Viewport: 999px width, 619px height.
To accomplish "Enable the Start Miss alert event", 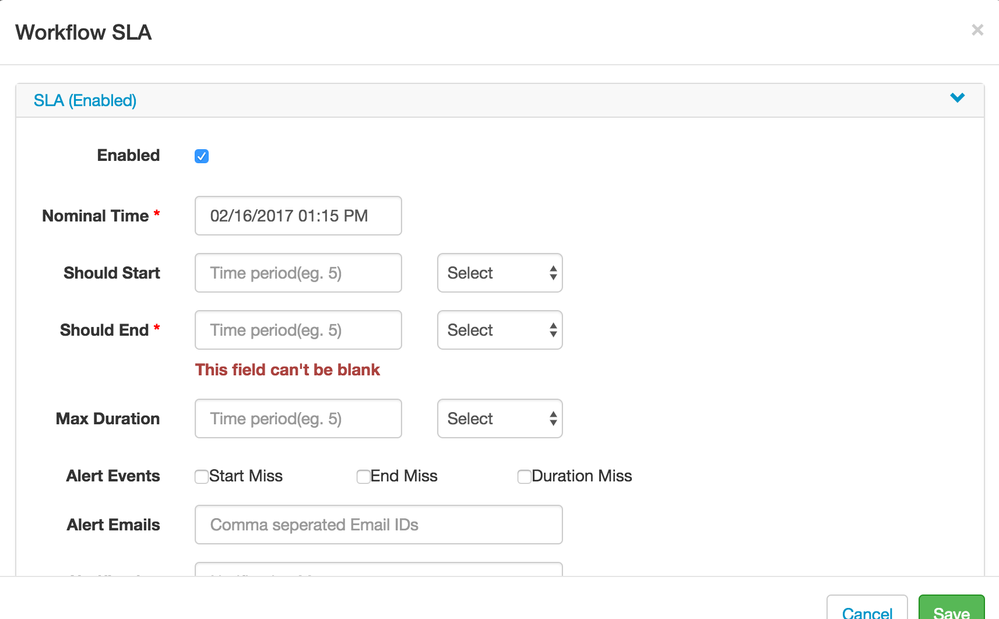I will click(x=202, y=477).
